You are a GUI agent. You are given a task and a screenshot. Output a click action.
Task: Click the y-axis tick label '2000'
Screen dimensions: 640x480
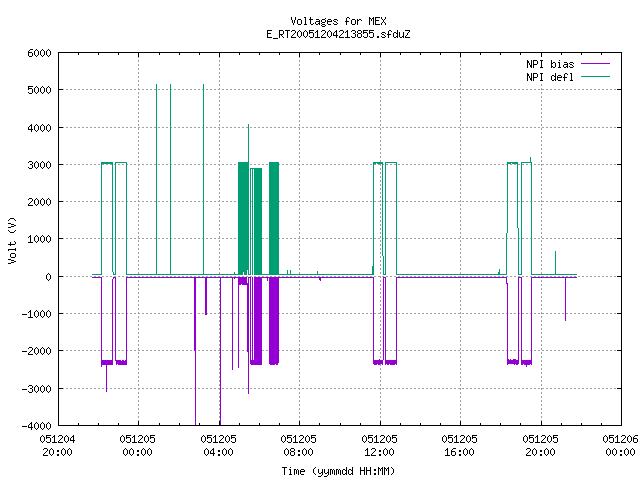39,202
